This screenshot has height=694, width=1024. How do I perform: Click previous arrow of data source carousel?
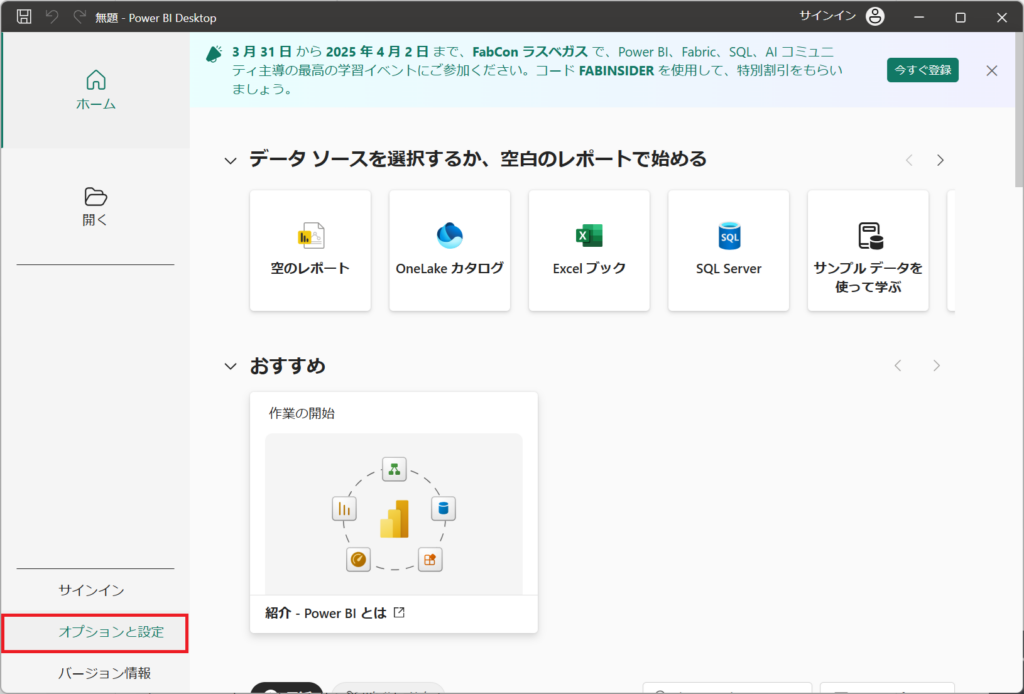click(909, 160)
